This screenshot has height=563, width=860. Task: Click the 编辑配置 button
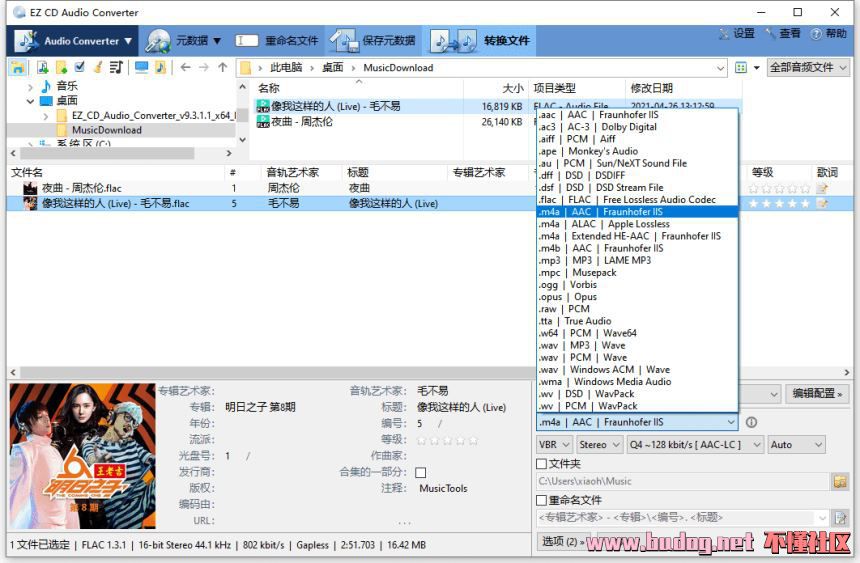click(x=816, y=394)
